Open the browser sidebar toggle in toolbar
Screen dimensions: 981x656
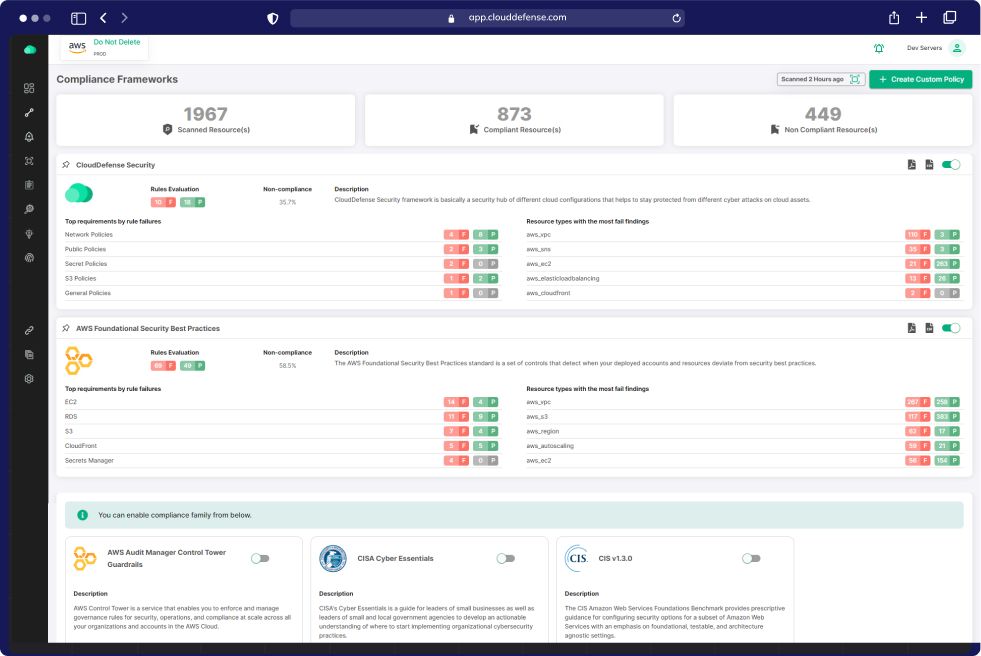coord(78,18)
